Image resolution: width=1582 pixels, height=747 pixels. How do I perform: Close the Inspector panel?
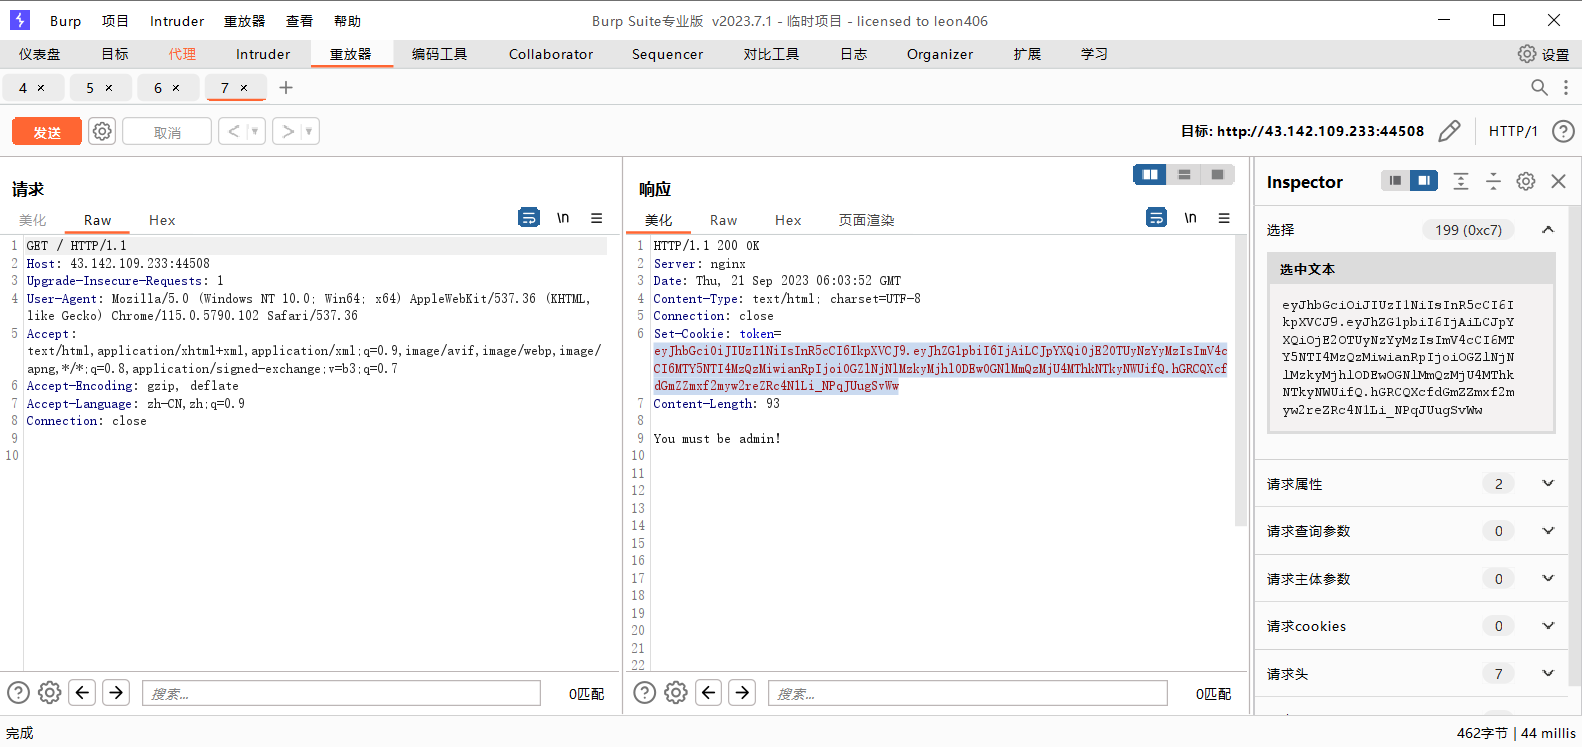1558,181
